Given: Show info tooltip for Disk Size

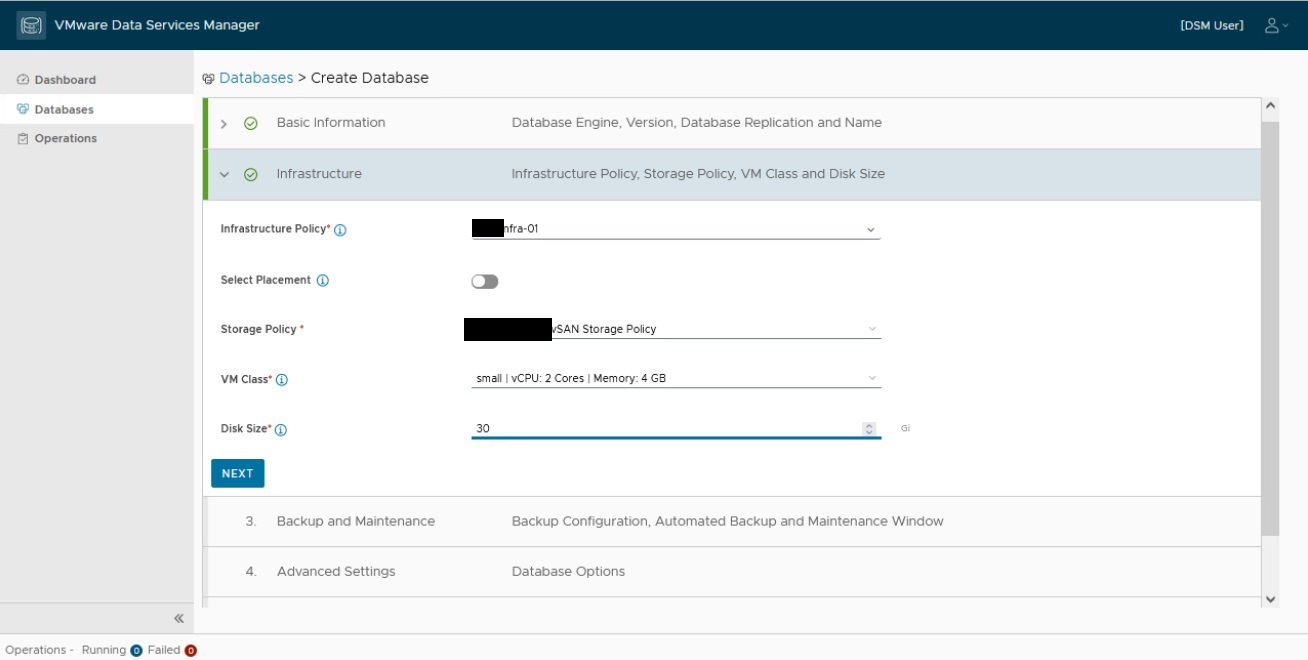Looking at the screenshot, I should pos(281,430).
